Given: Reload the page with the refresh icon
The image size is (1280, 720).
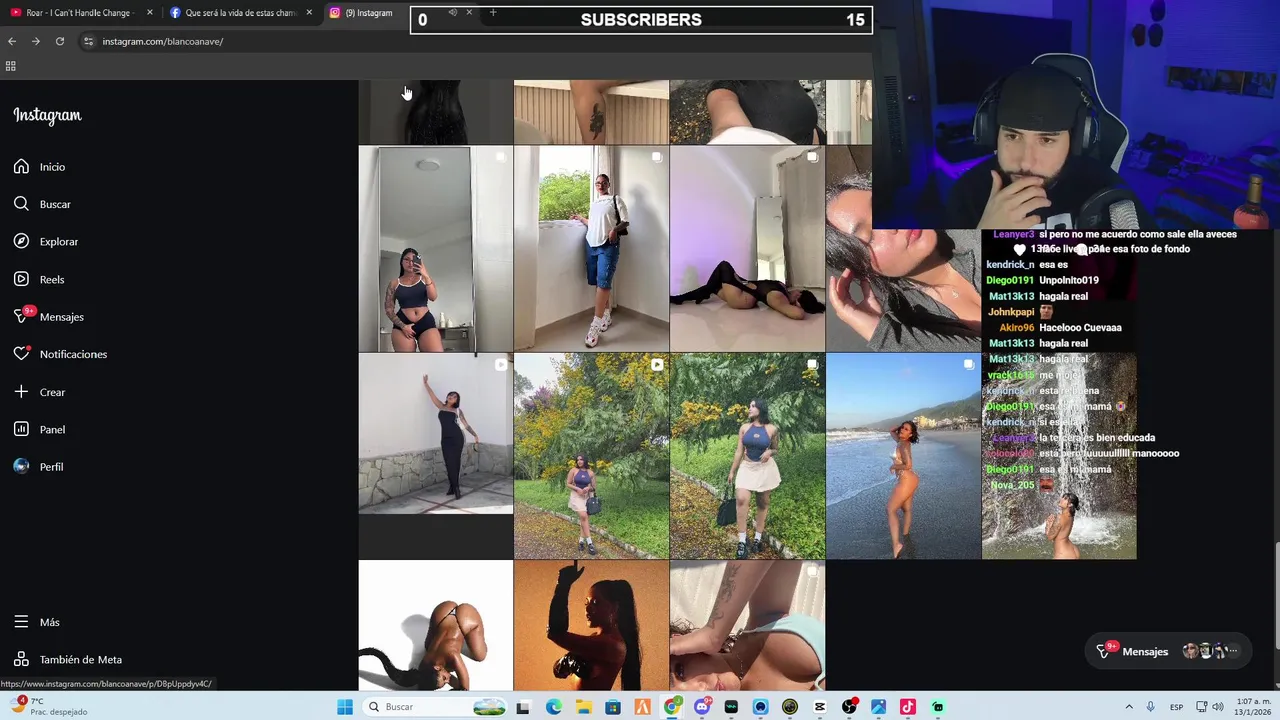Looking at the screenshot, I should click(60, 41).
